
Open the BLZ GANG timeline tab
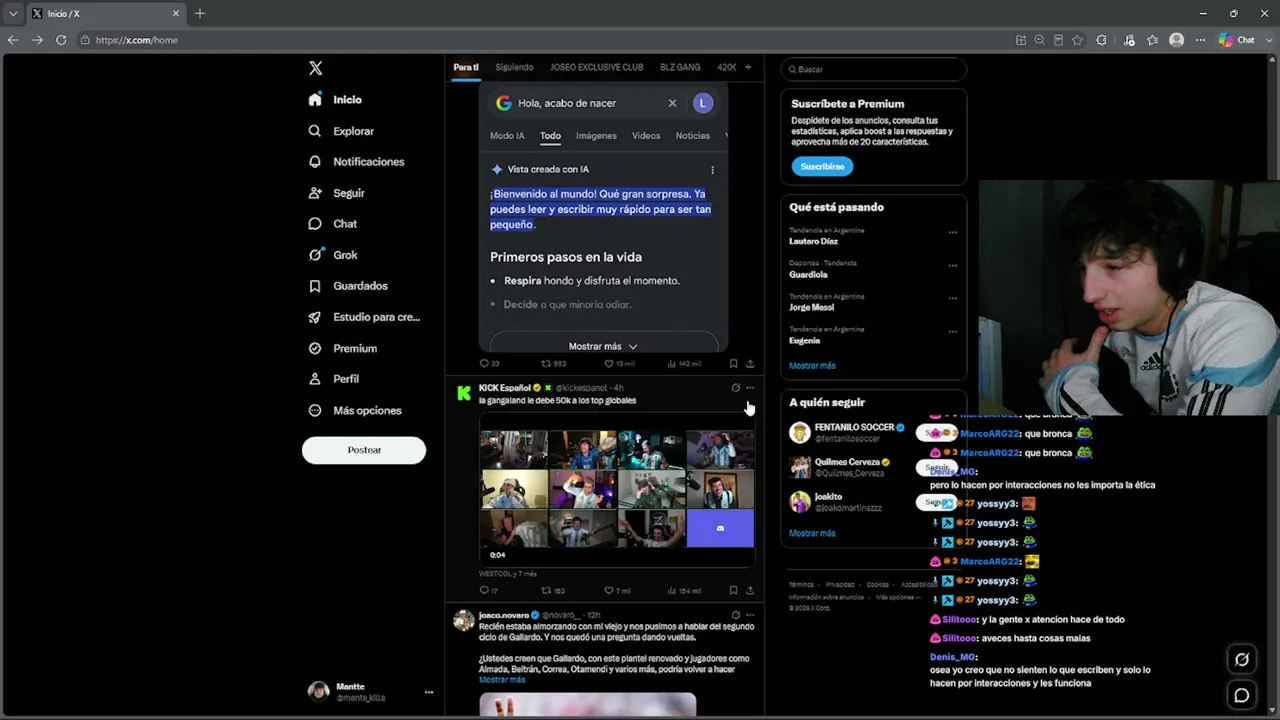point(680,67)
